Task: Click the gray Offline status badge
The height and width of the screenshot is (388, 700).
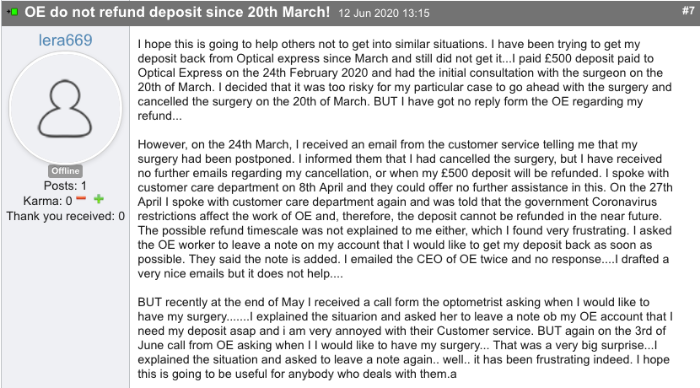Action: pyautogui.click(x=65, y=171)
